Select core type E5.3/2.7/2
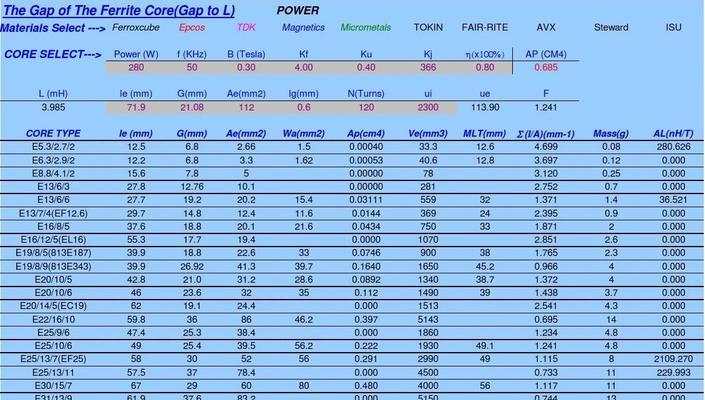 click(53, 147)
